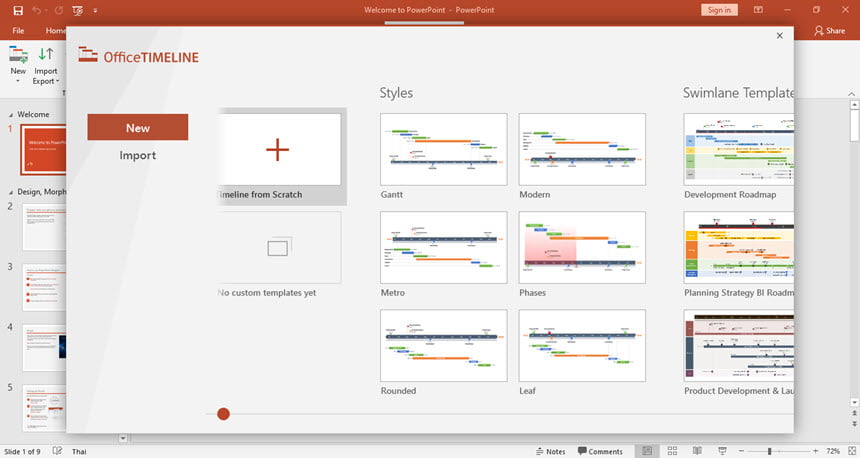
Task: Start Slide Show from status bar icon
Action: (722, 451)
